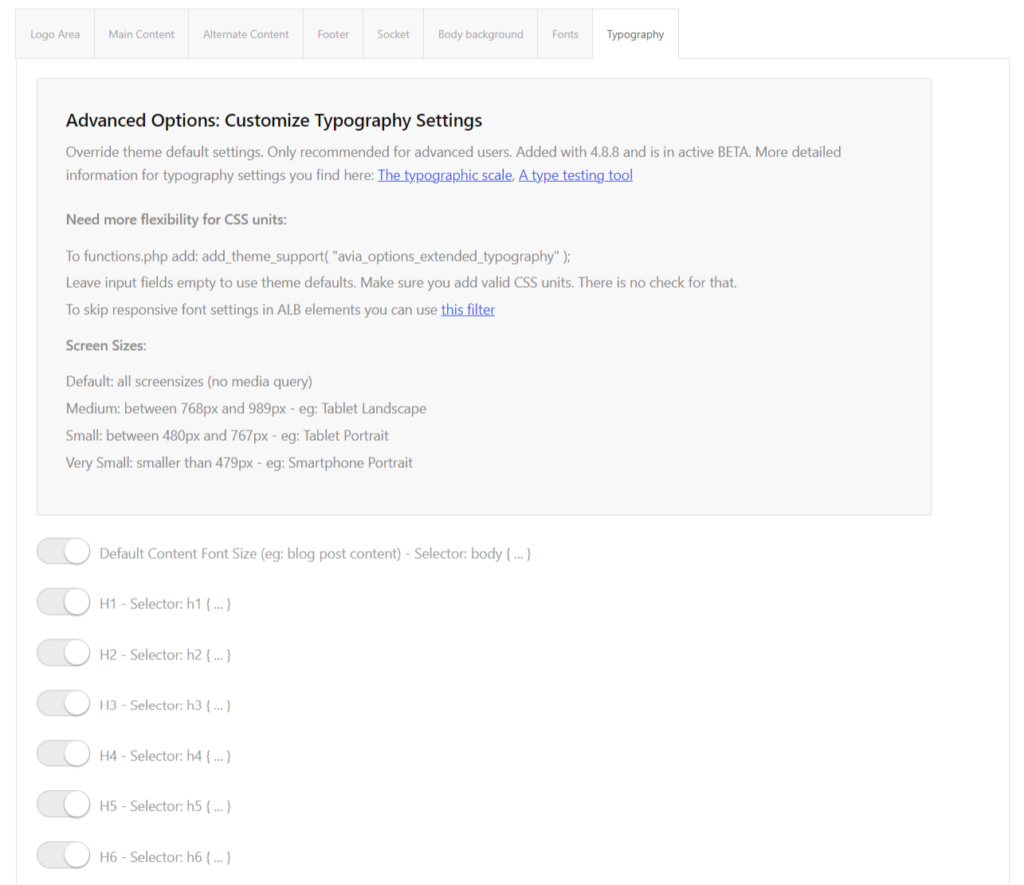Image resolution: width=1024 pixels, height=885 pixels.
Task: Follow the A type testing tool link
Action: 575,175
